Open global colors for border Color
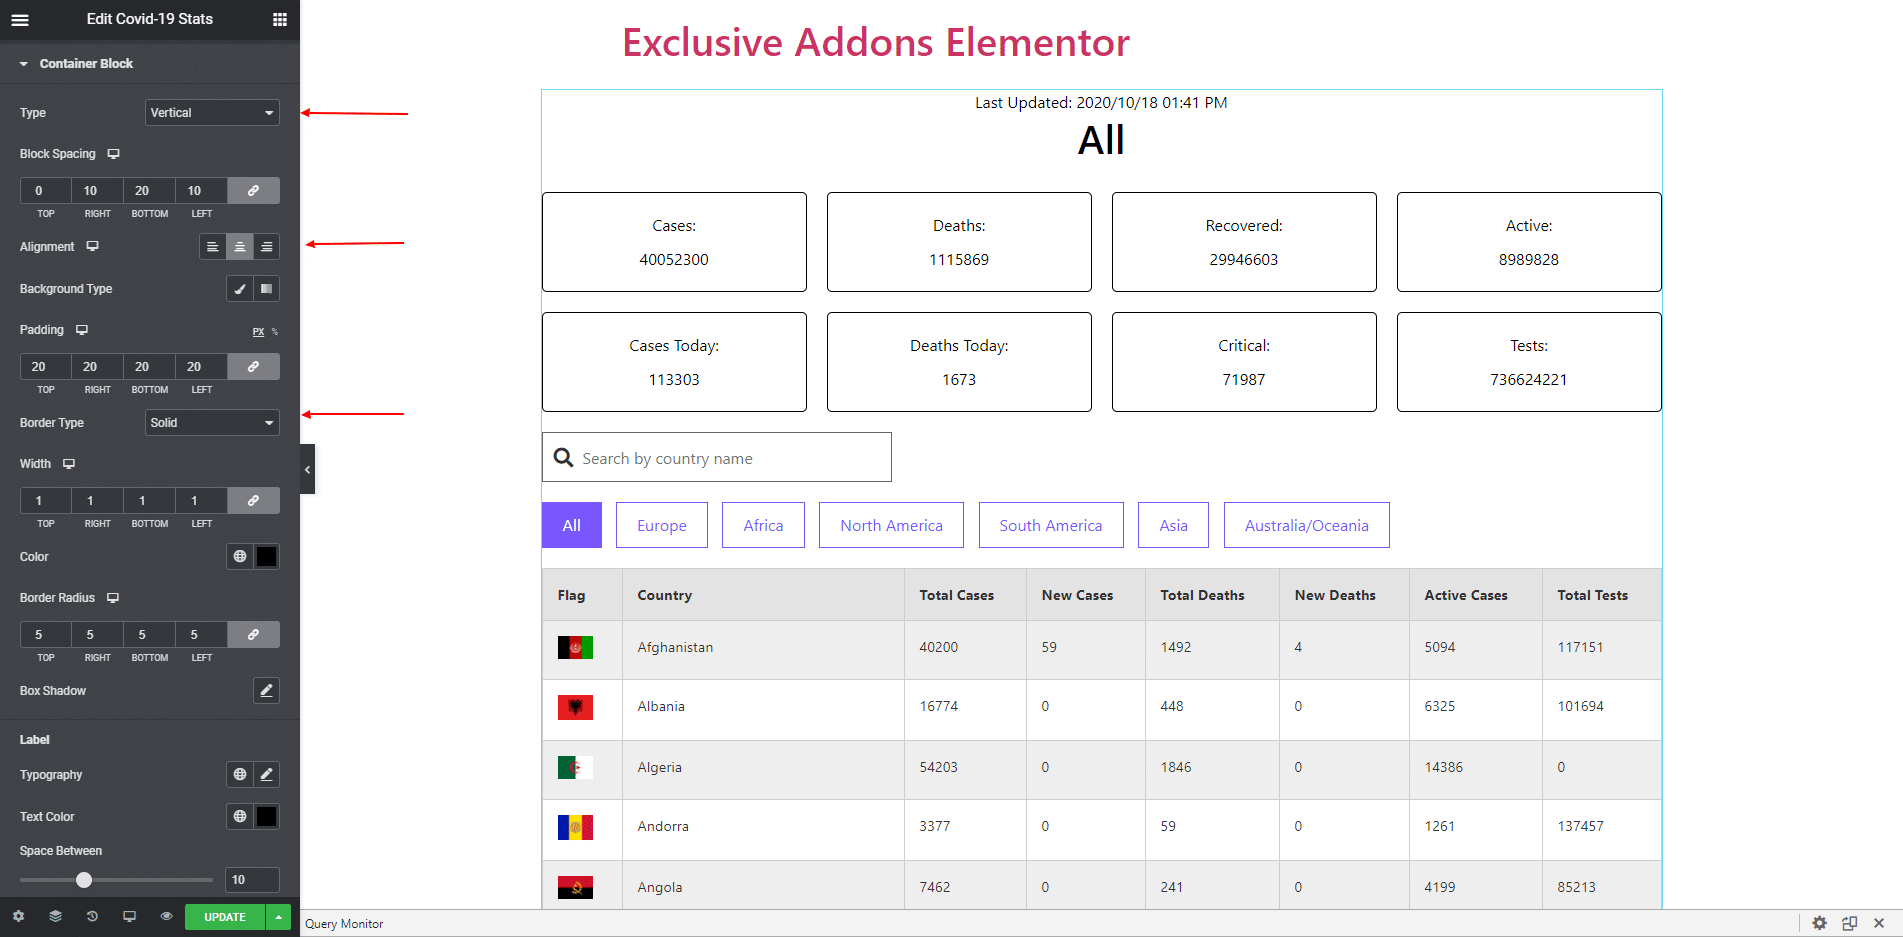The width and height of the screenshot is (1903, 937). coord(240,557)
